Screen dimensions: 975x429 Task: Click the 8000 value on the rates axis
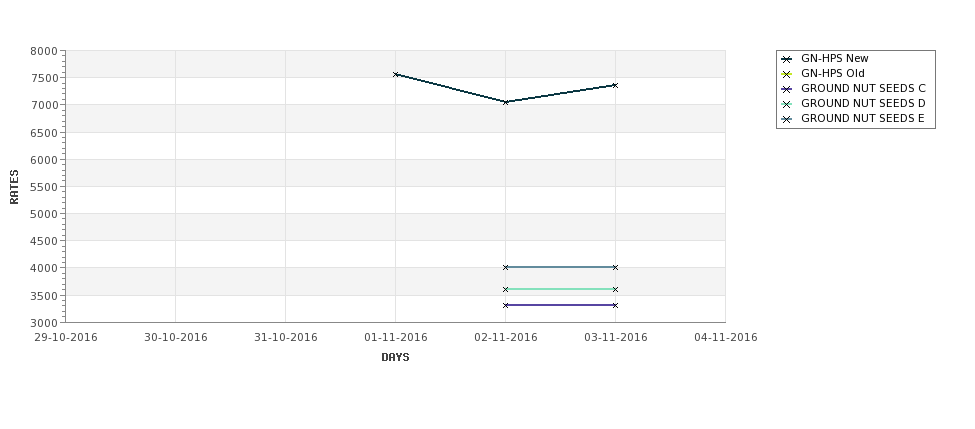coord(44,51)
